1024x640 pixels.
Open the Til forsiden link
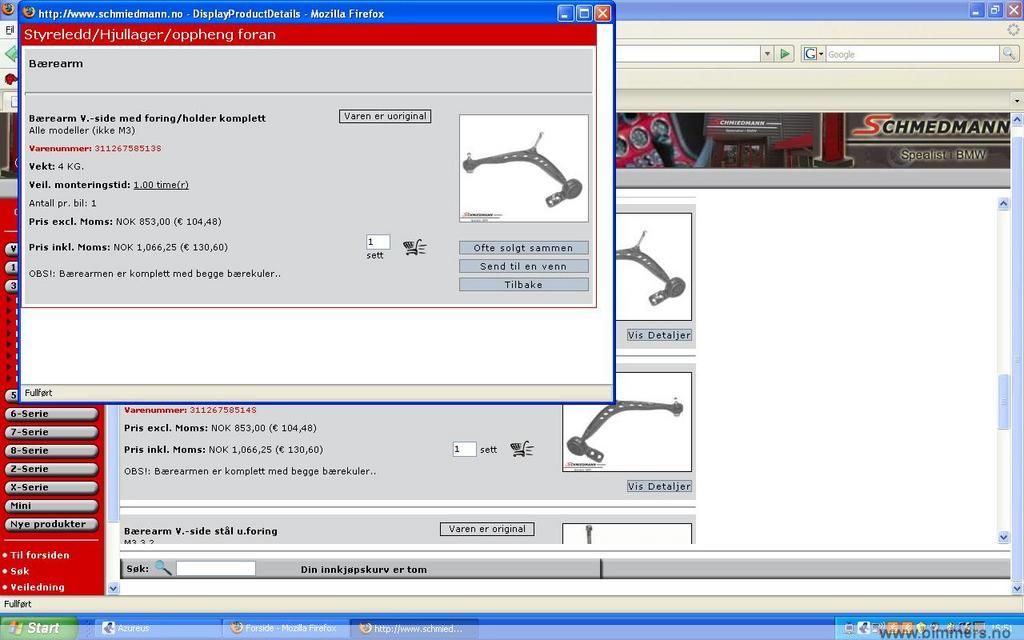pos(40,555)
